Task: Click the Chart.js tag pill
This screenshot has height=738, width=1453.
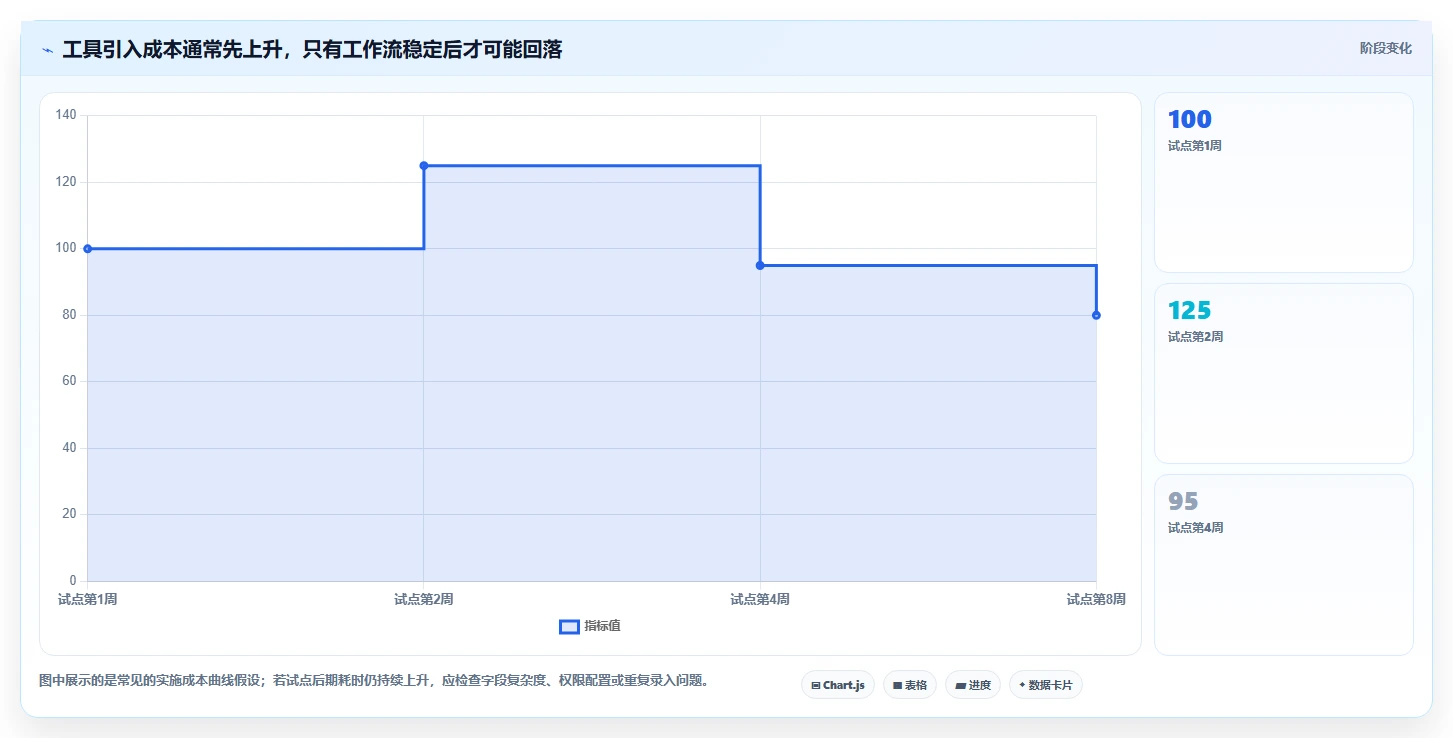Action: coord(838,685)
